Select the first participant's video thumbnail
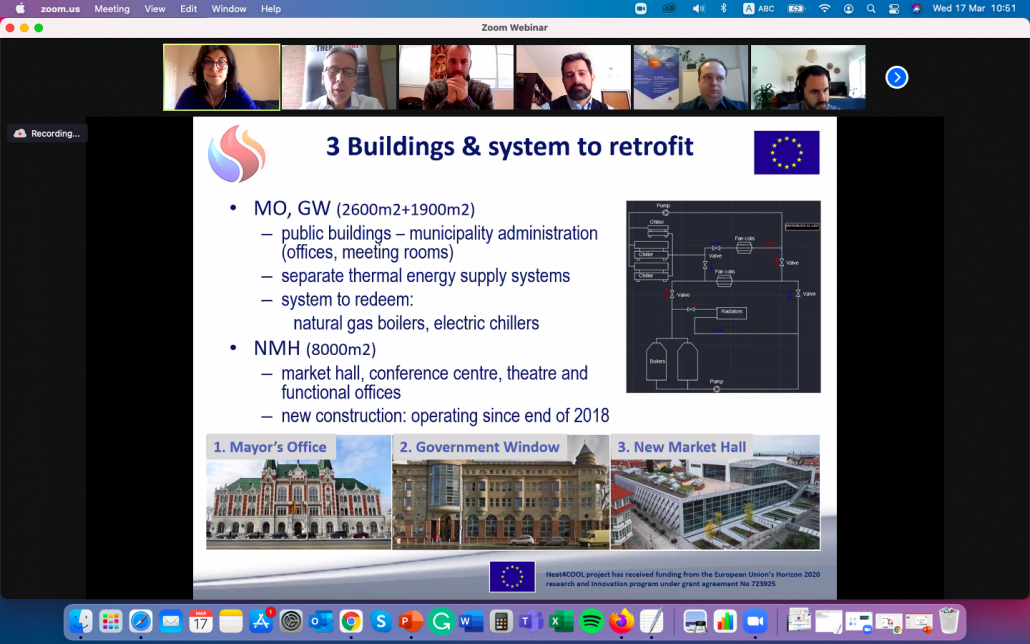This screenshot has height=644, width=1030. [222, 77]
